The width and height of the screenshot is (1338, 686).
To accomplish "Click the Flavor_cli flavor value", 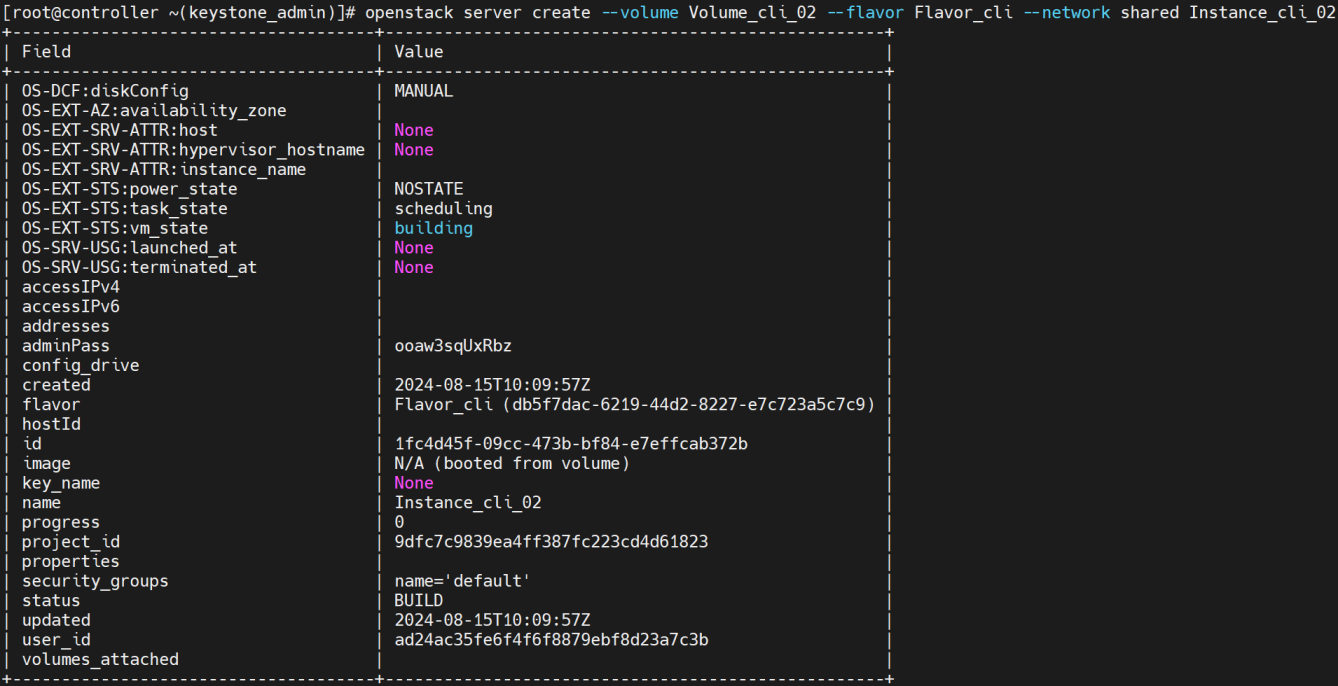I will (635, 405).
